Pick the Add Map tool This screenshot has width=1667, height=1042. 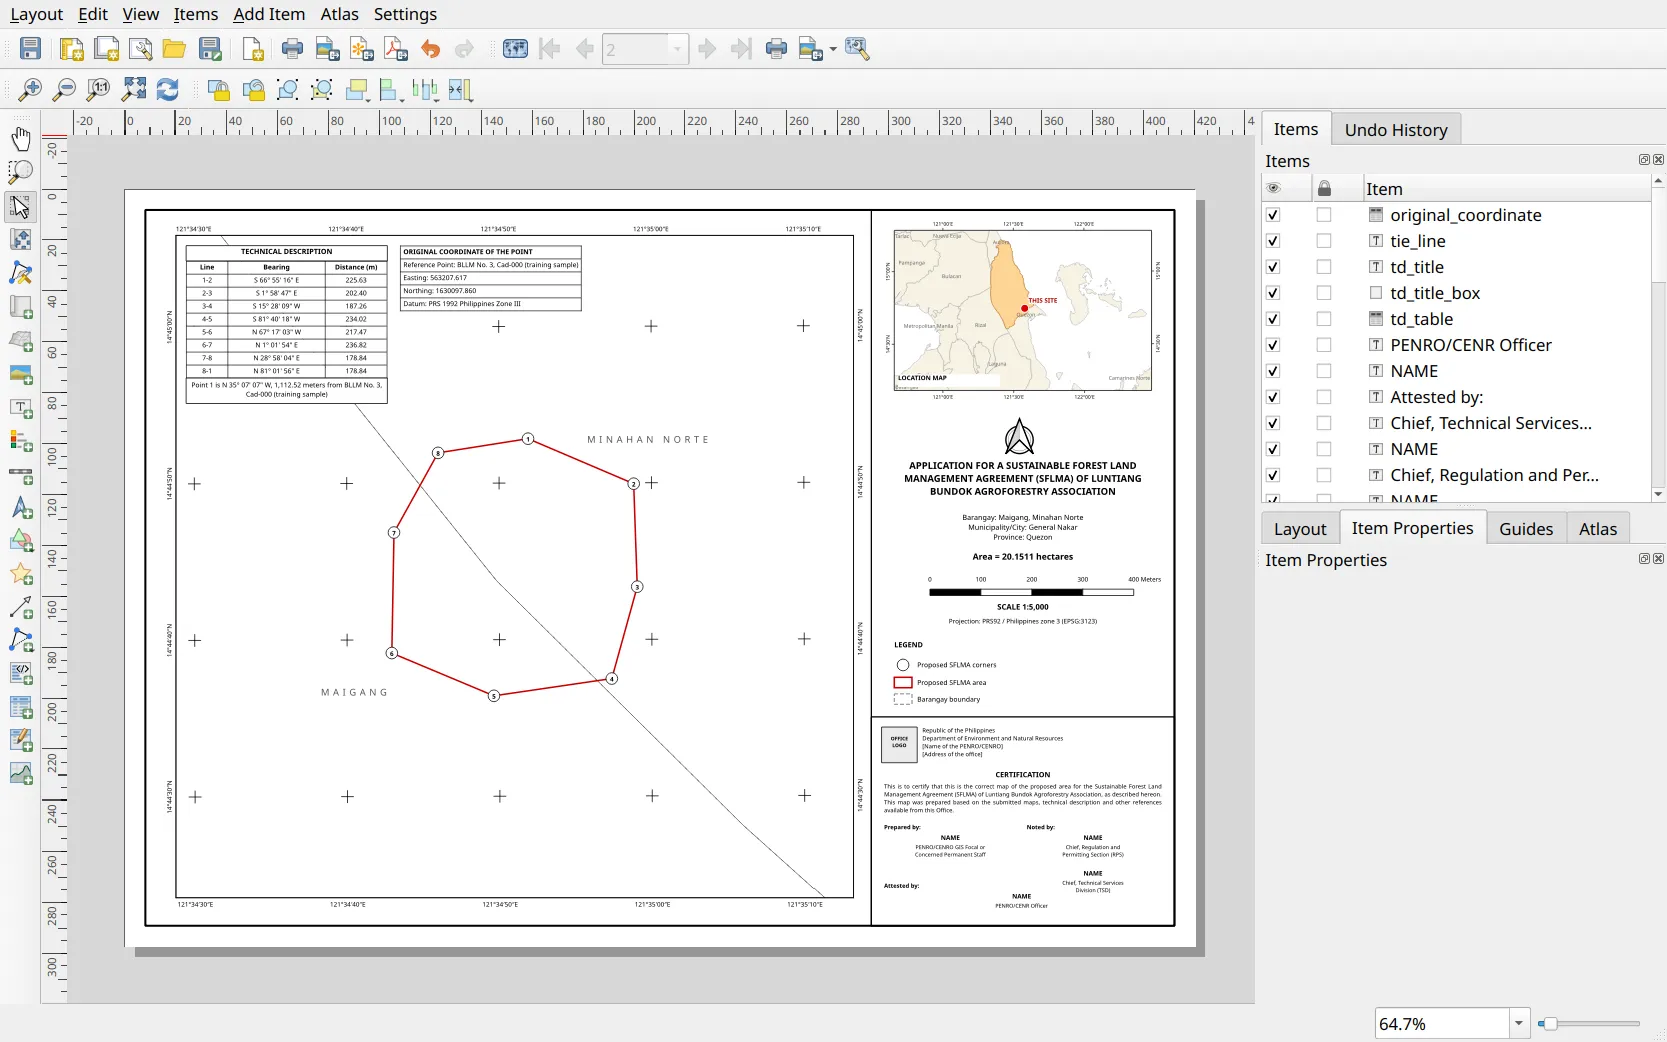pyautogui.click(x=20, y=307)
